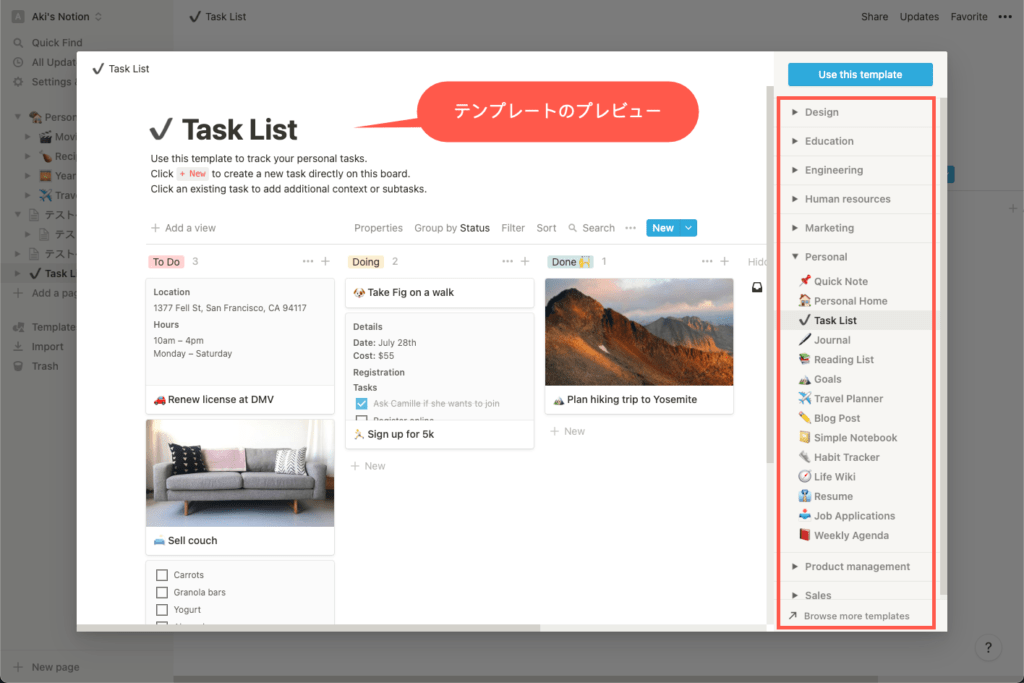1024x683 pixels.
Task: Open the Filter menu
Action: pos(513,228)
